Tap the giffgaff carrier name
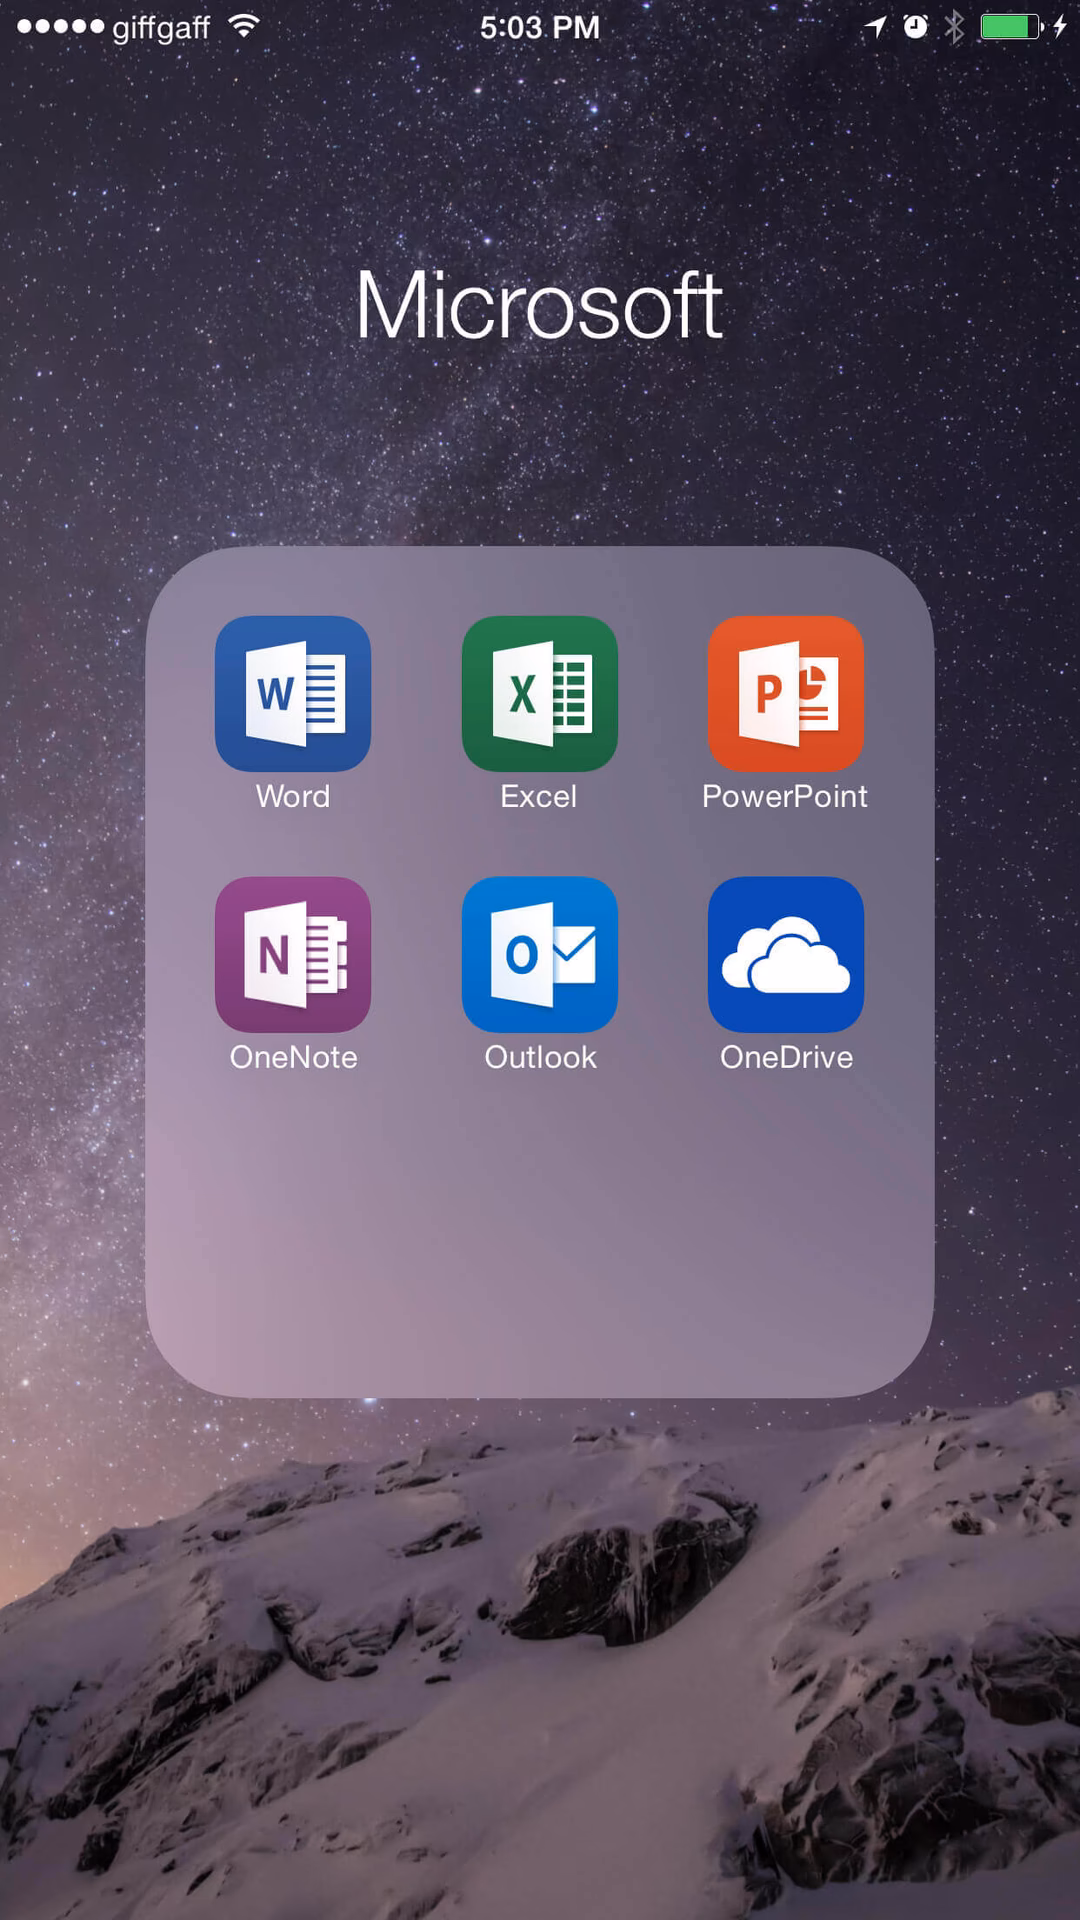Image resolution: width=1080 pixels, height=1920 pixels. click(161, 28)
